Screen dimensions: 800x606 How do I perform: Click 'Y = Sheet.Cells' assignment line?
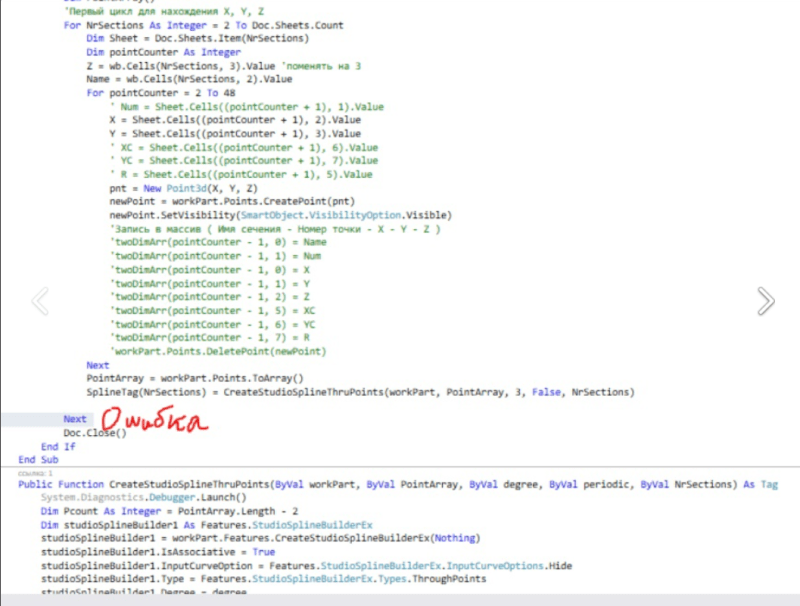pyautogui.click(x=235, y=134)
